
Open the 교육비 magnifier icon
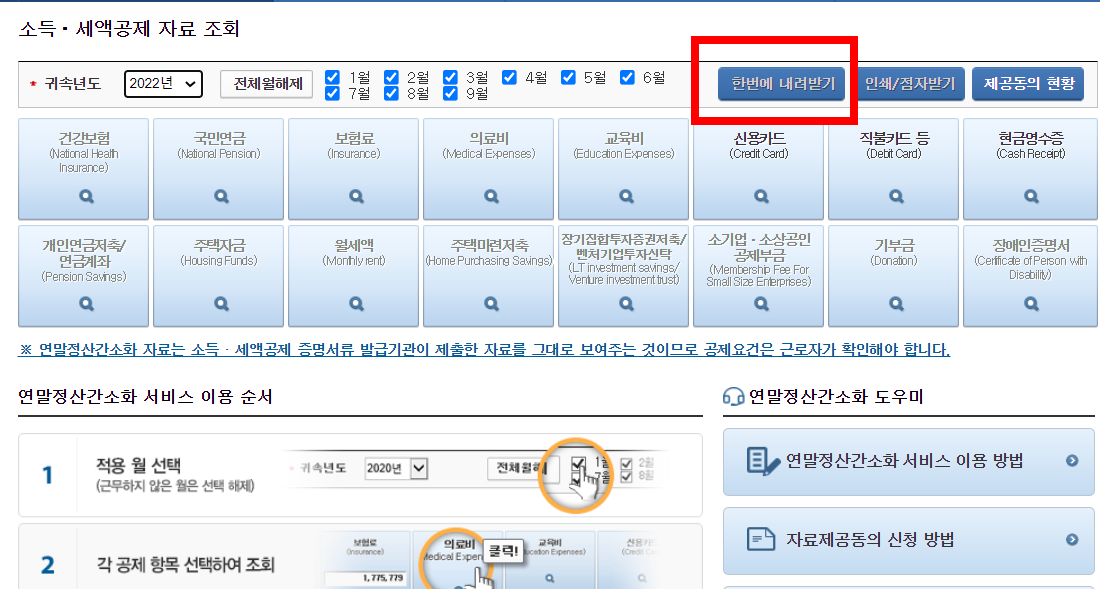coord(626,196)
